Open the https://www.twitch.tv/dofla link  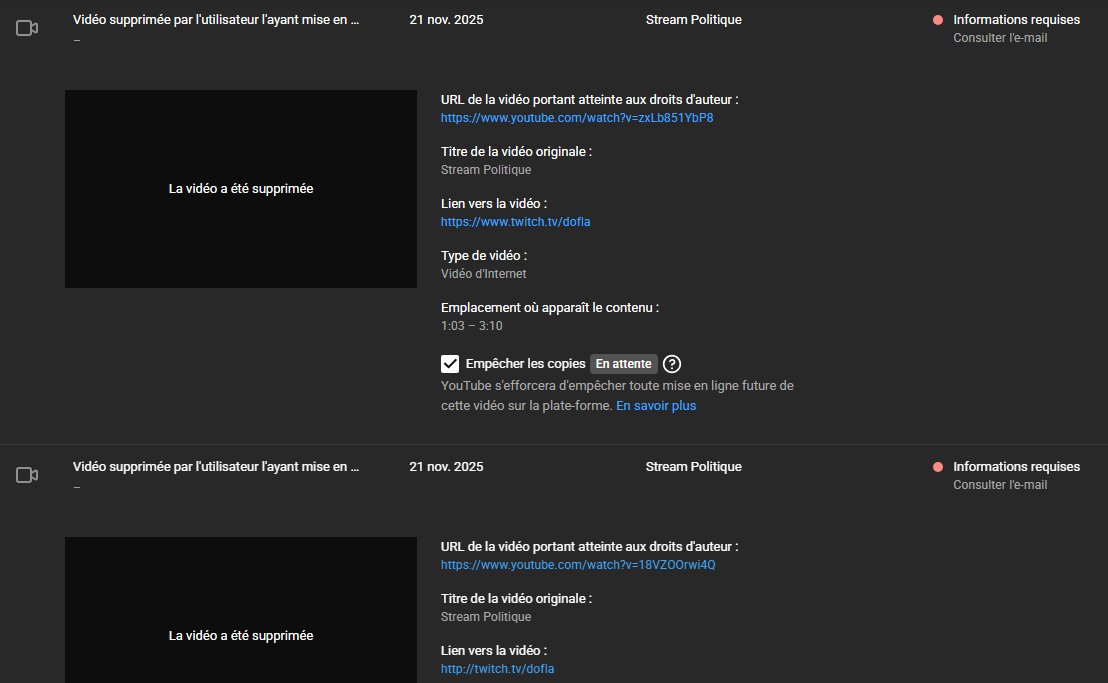click(515, 222)
